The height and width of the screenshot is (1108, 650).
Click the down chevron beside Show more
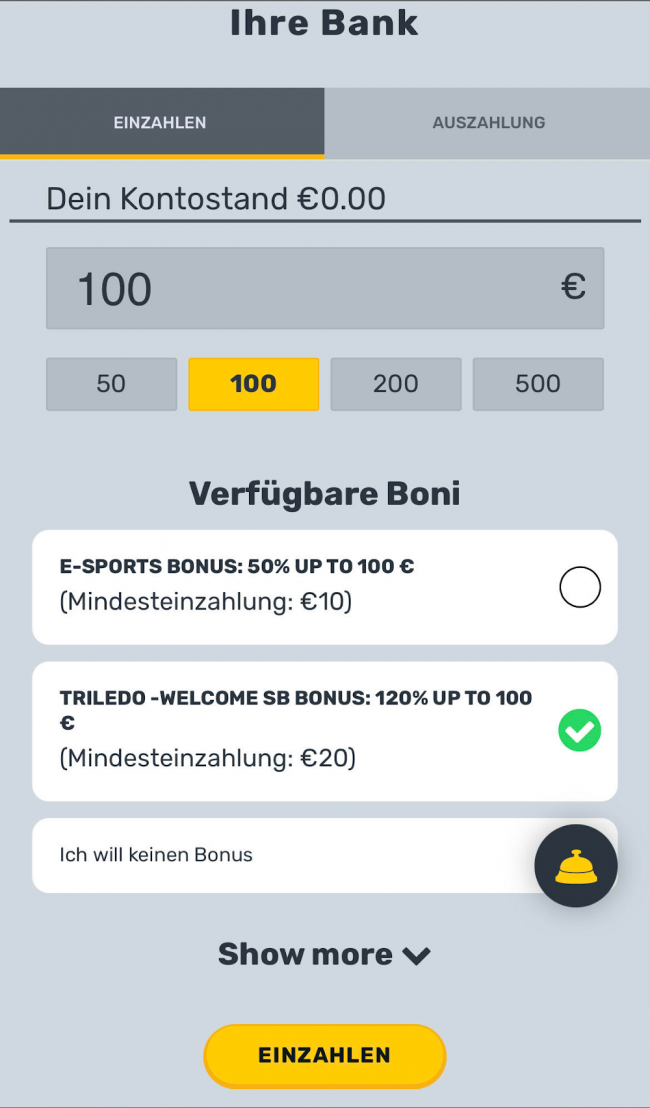416,956
